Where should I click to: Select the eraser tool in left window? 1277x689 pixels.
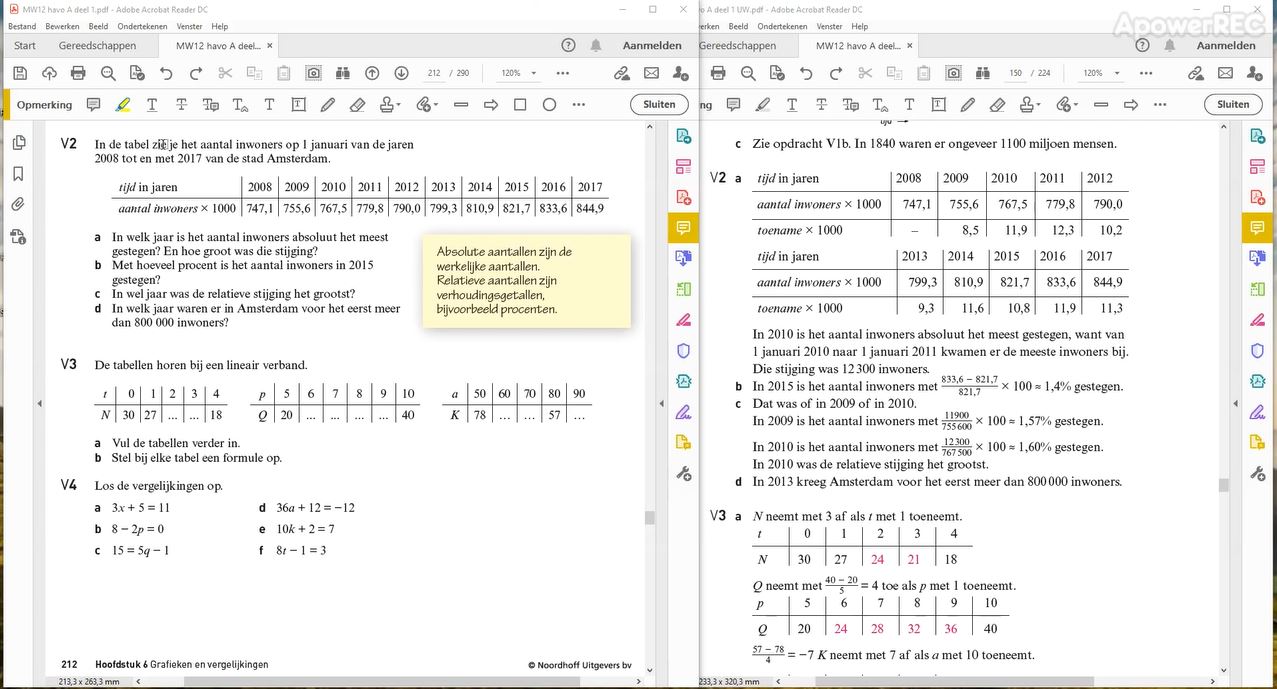[357, 104]
